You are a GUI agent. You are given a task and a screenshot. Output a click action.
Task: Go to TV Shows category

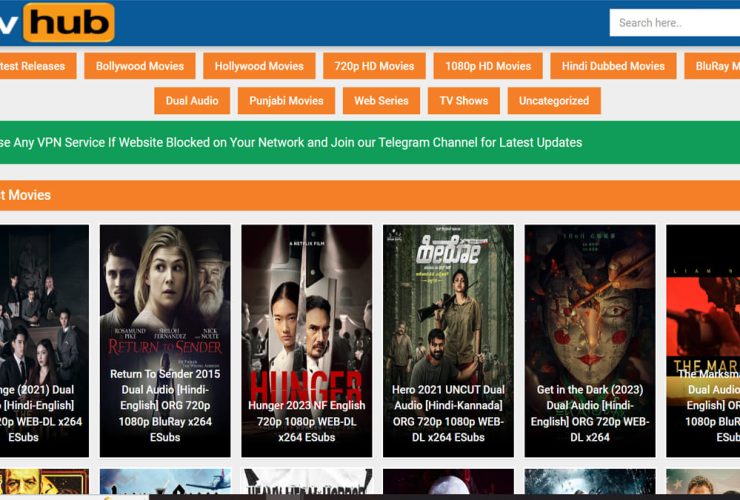click(464, 101)
